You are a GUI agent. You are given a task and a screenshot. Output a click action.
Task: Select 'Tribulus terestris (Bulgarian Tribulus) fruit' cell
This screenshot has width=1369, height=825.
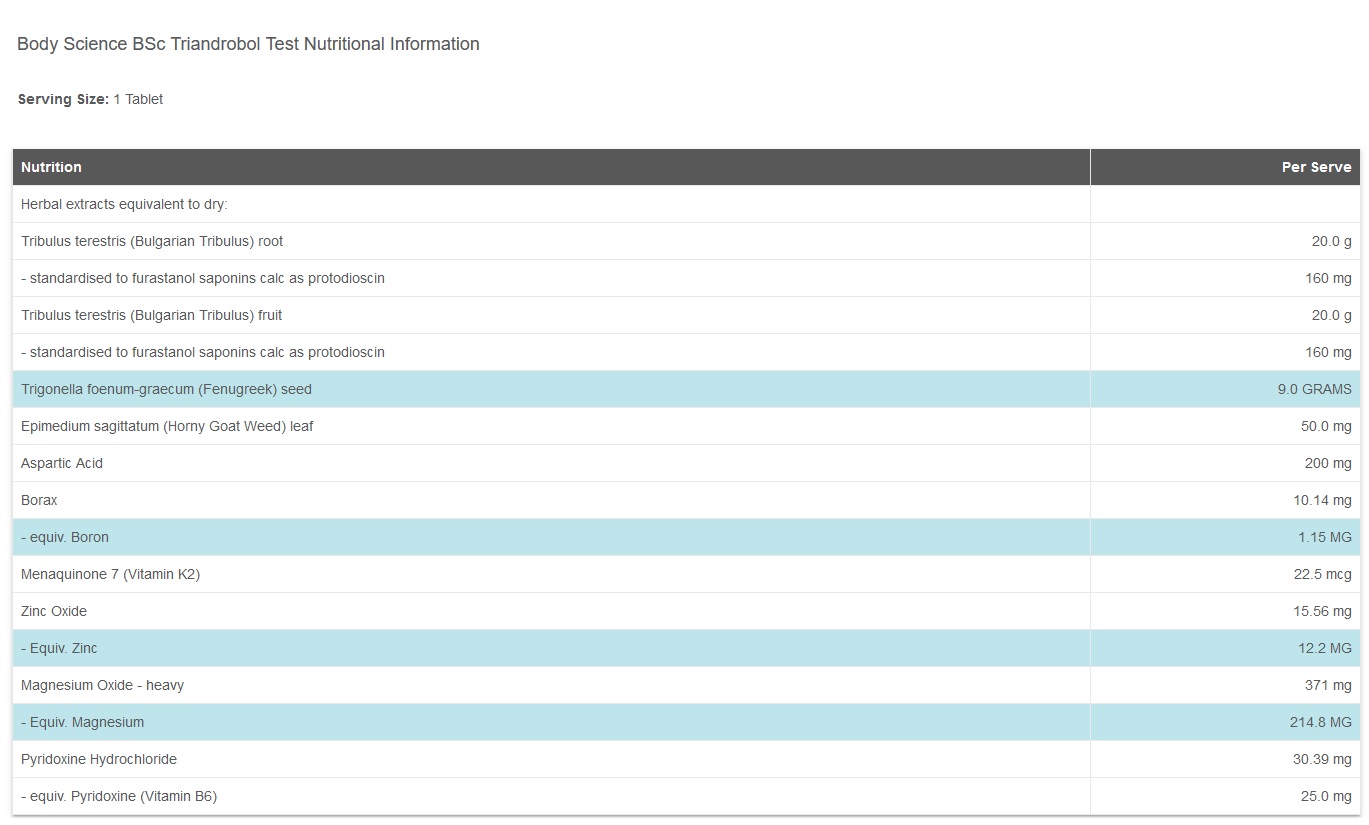tap(551, 315)
